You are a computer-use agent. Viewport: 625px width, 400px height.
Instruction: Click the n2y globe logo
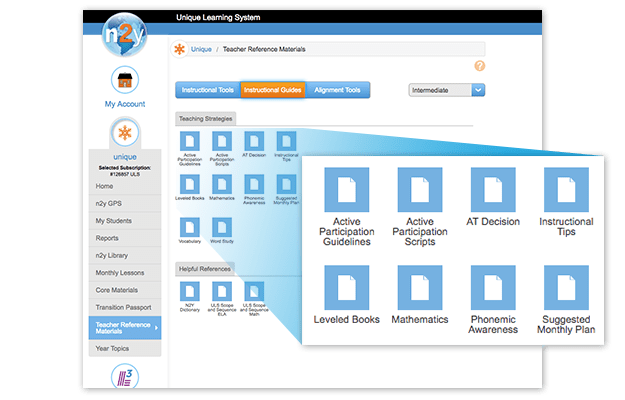pos(124,35)
